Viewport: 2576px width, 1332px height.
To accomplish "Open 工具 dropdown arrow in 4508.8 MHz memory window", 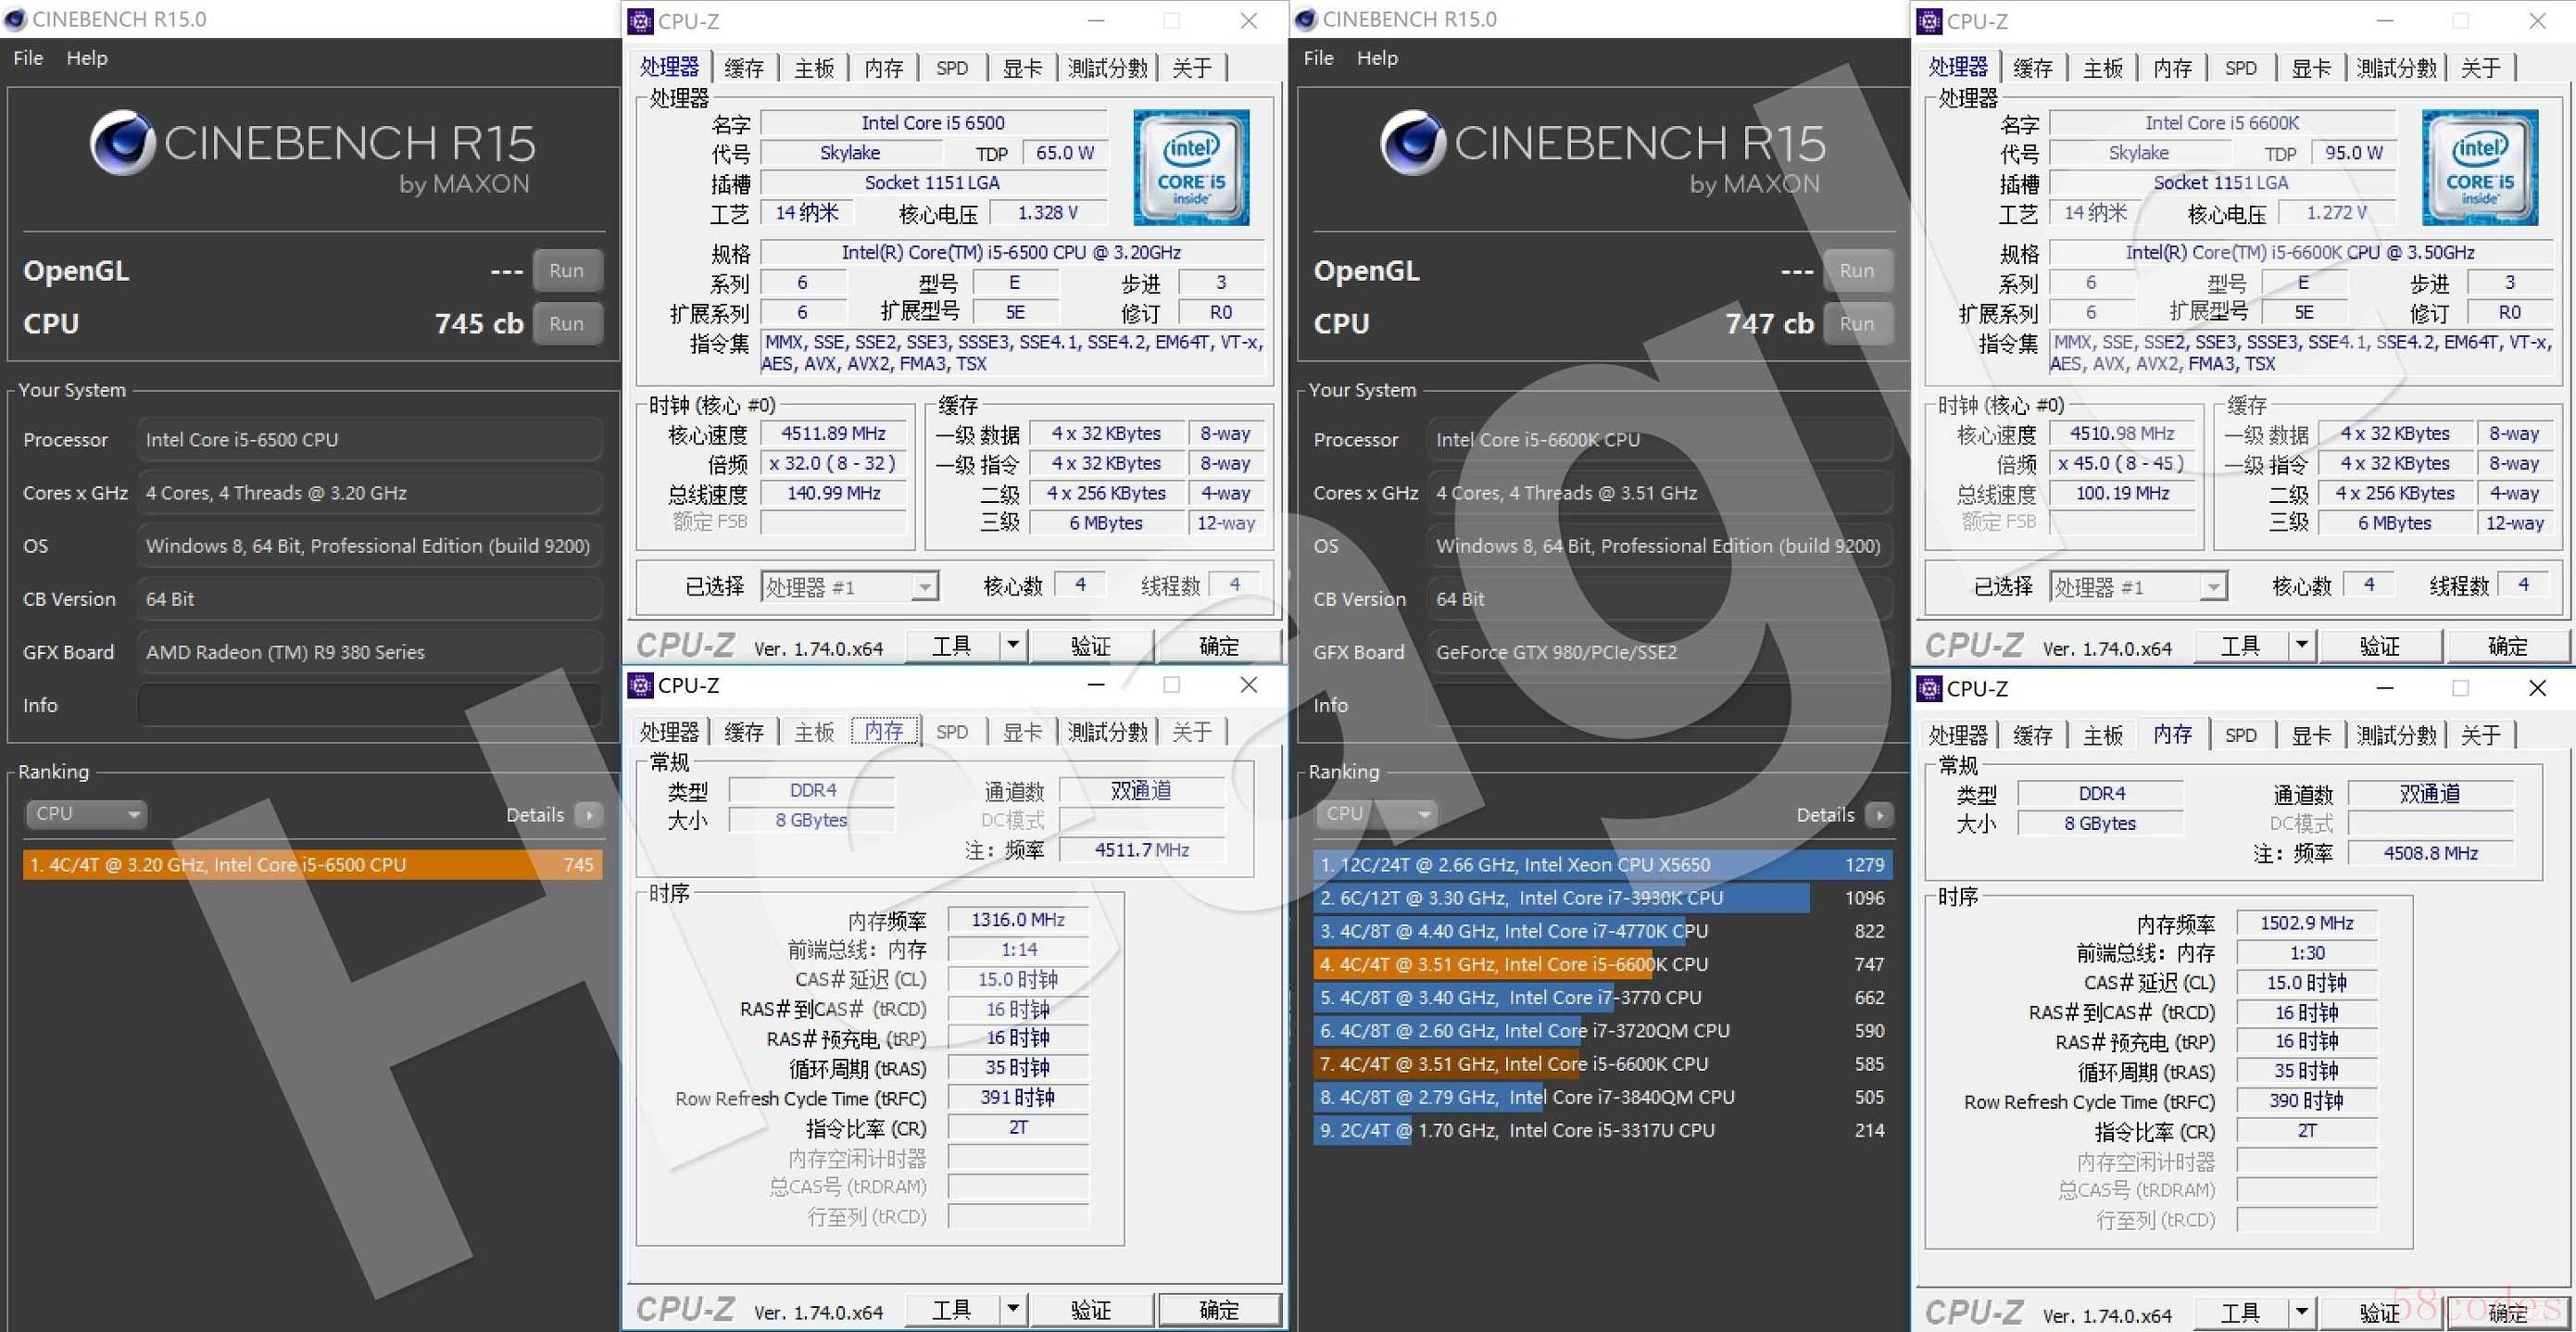I will pyautogui.click(x=2302, y=1312).
